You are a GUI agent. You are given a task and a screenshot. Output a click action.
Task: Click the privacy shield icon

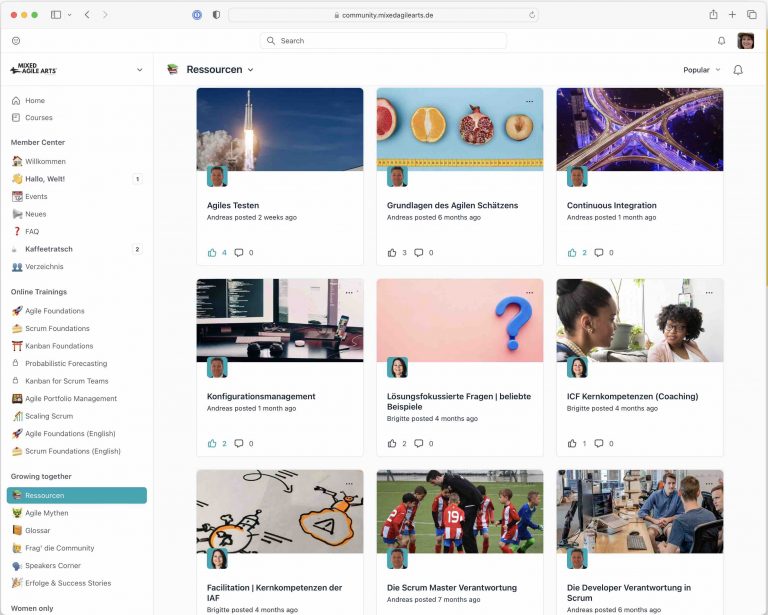(216, 15)
